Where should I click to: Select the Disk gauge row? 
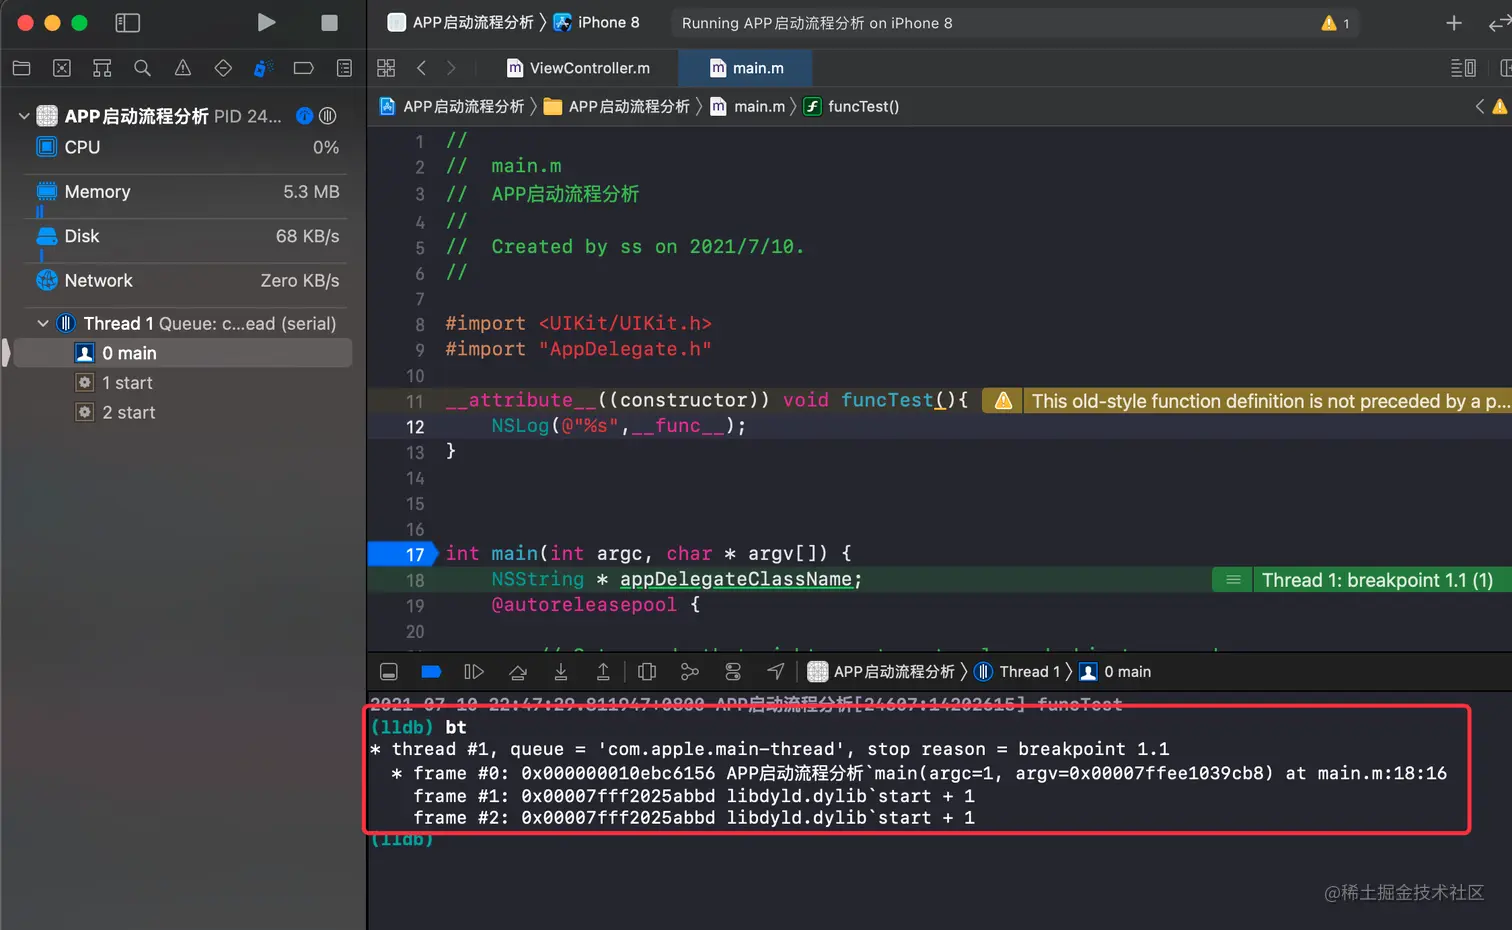187,236
